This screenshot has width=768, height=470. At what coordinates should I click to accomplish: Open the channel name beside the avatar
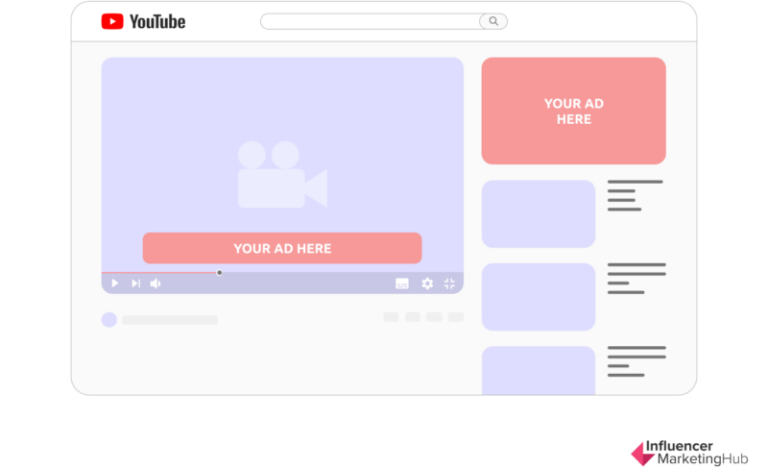[170, 320]
